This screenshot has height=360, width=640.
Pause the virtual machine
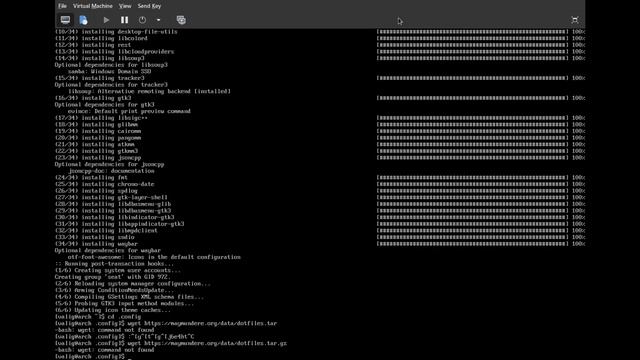[124, 20]
